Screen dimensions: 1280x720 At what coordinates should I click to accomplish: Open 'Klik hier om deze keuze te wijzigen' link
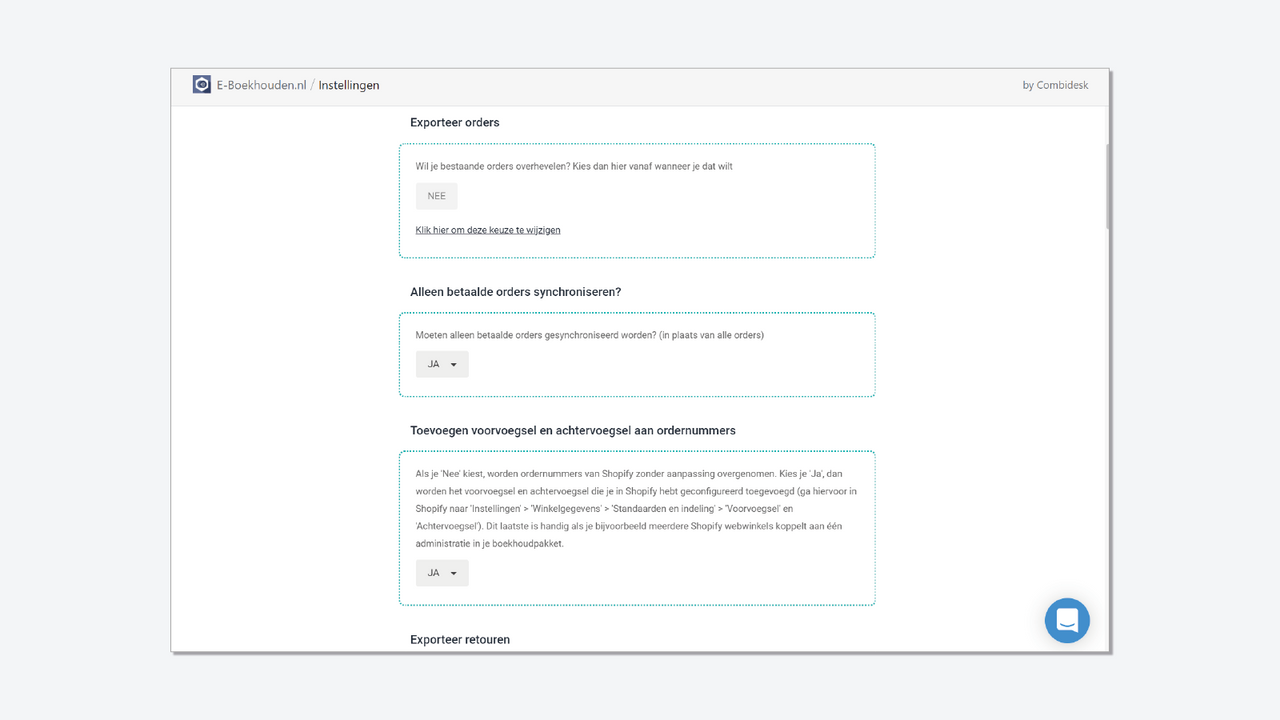point(487,229)
